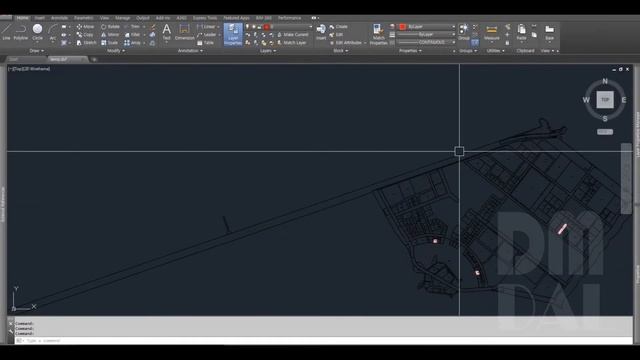Expand the Modify panel
This screenshot has width=640, height=360.
[x=116, y=51]
